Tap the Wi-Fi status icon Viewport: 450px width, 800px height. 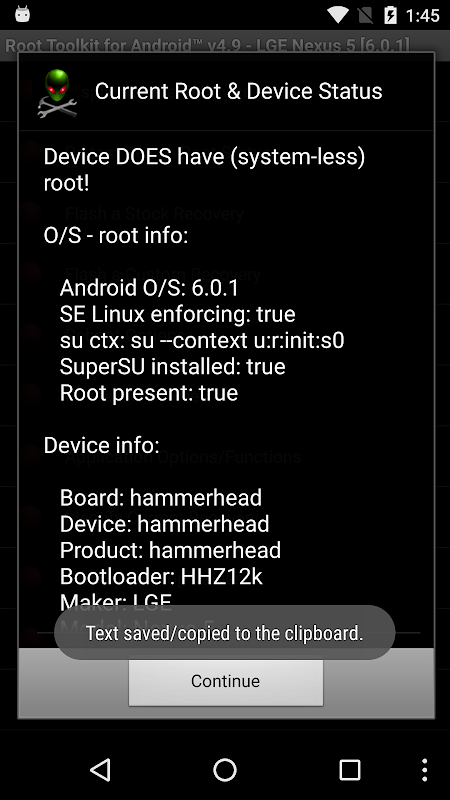point(338,15)
